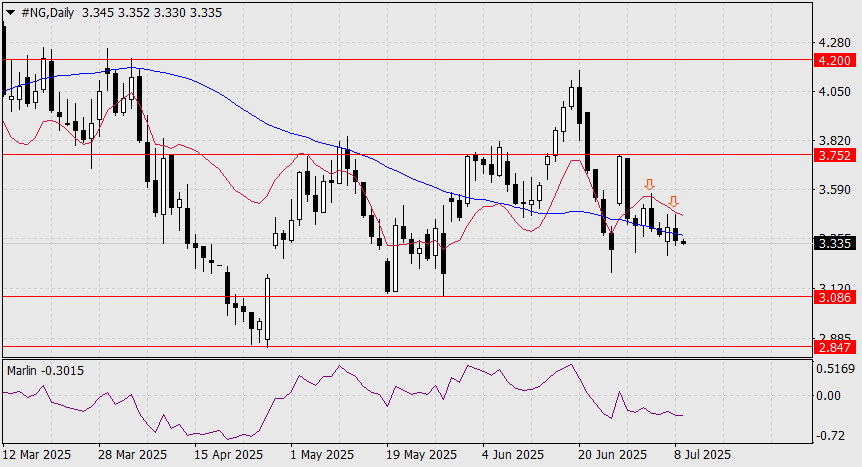
Task: Click the 4 Jun 2025 date label
Action: (x=512, y=455)
